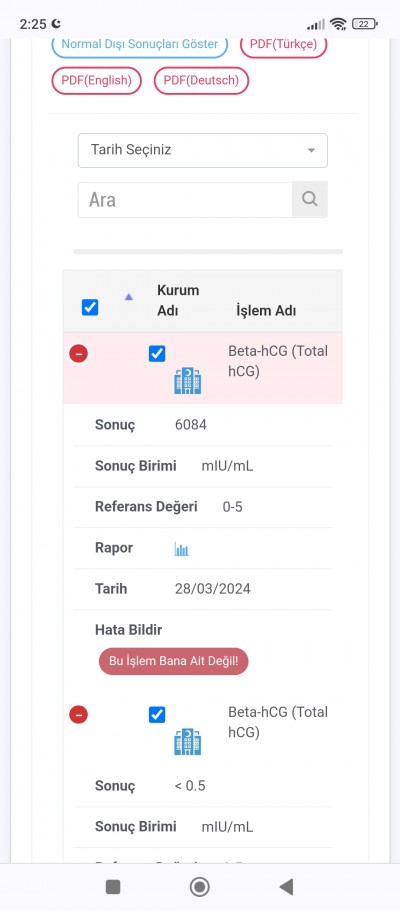This screenshot has height=911, width=400.
Task: Open the Tarih Seçiniz date dropdown
Action: point(203,150)
